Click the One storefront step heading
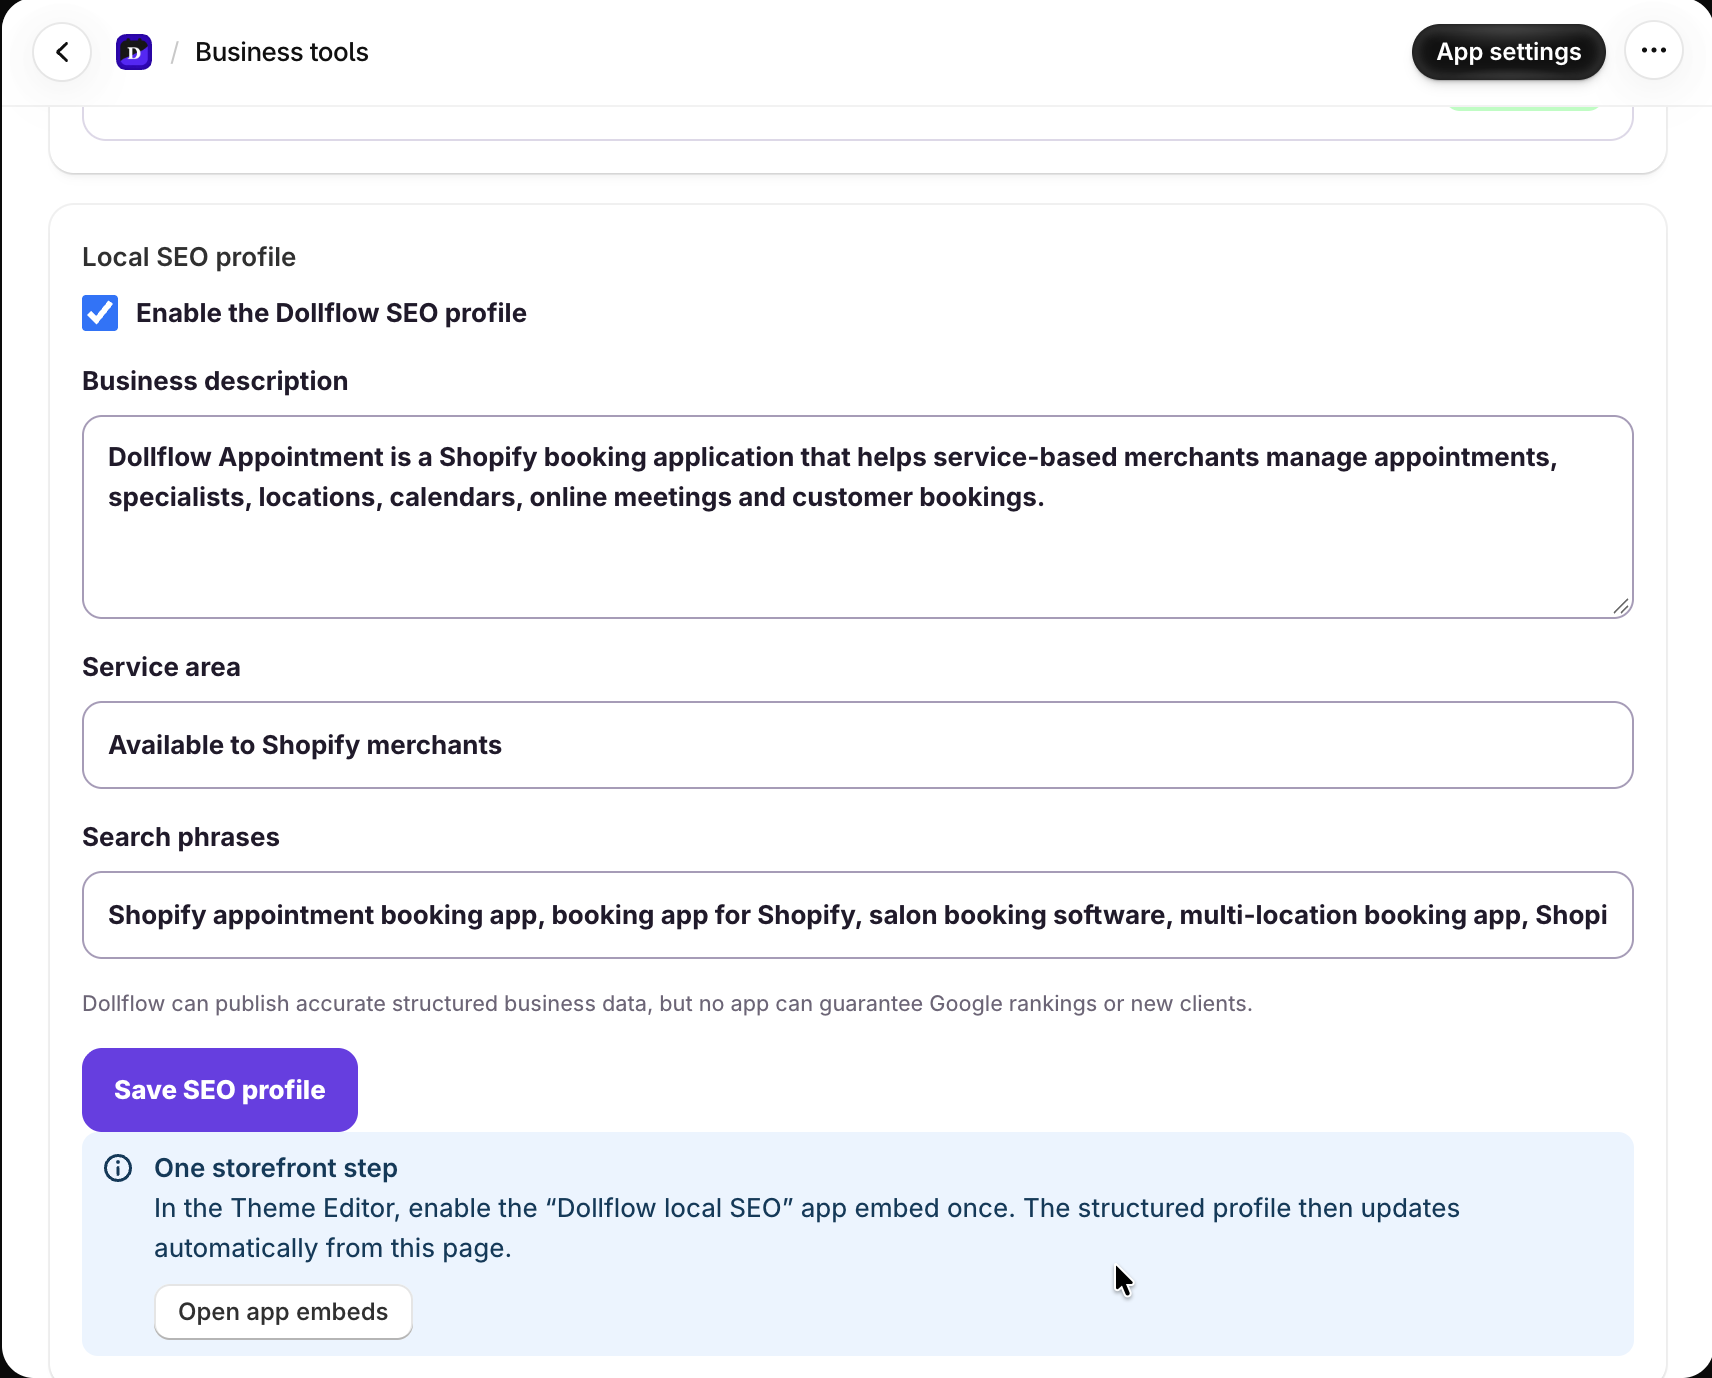1712x1378 pixels. coord(276,1168)
